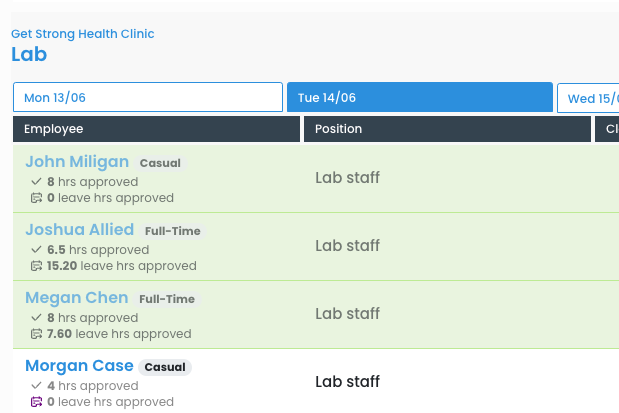The height and width of the screenshot is (413, 619).
Task: Click Morgan Case's purple leave calendar icon
Action: click(x=36, y=402)
